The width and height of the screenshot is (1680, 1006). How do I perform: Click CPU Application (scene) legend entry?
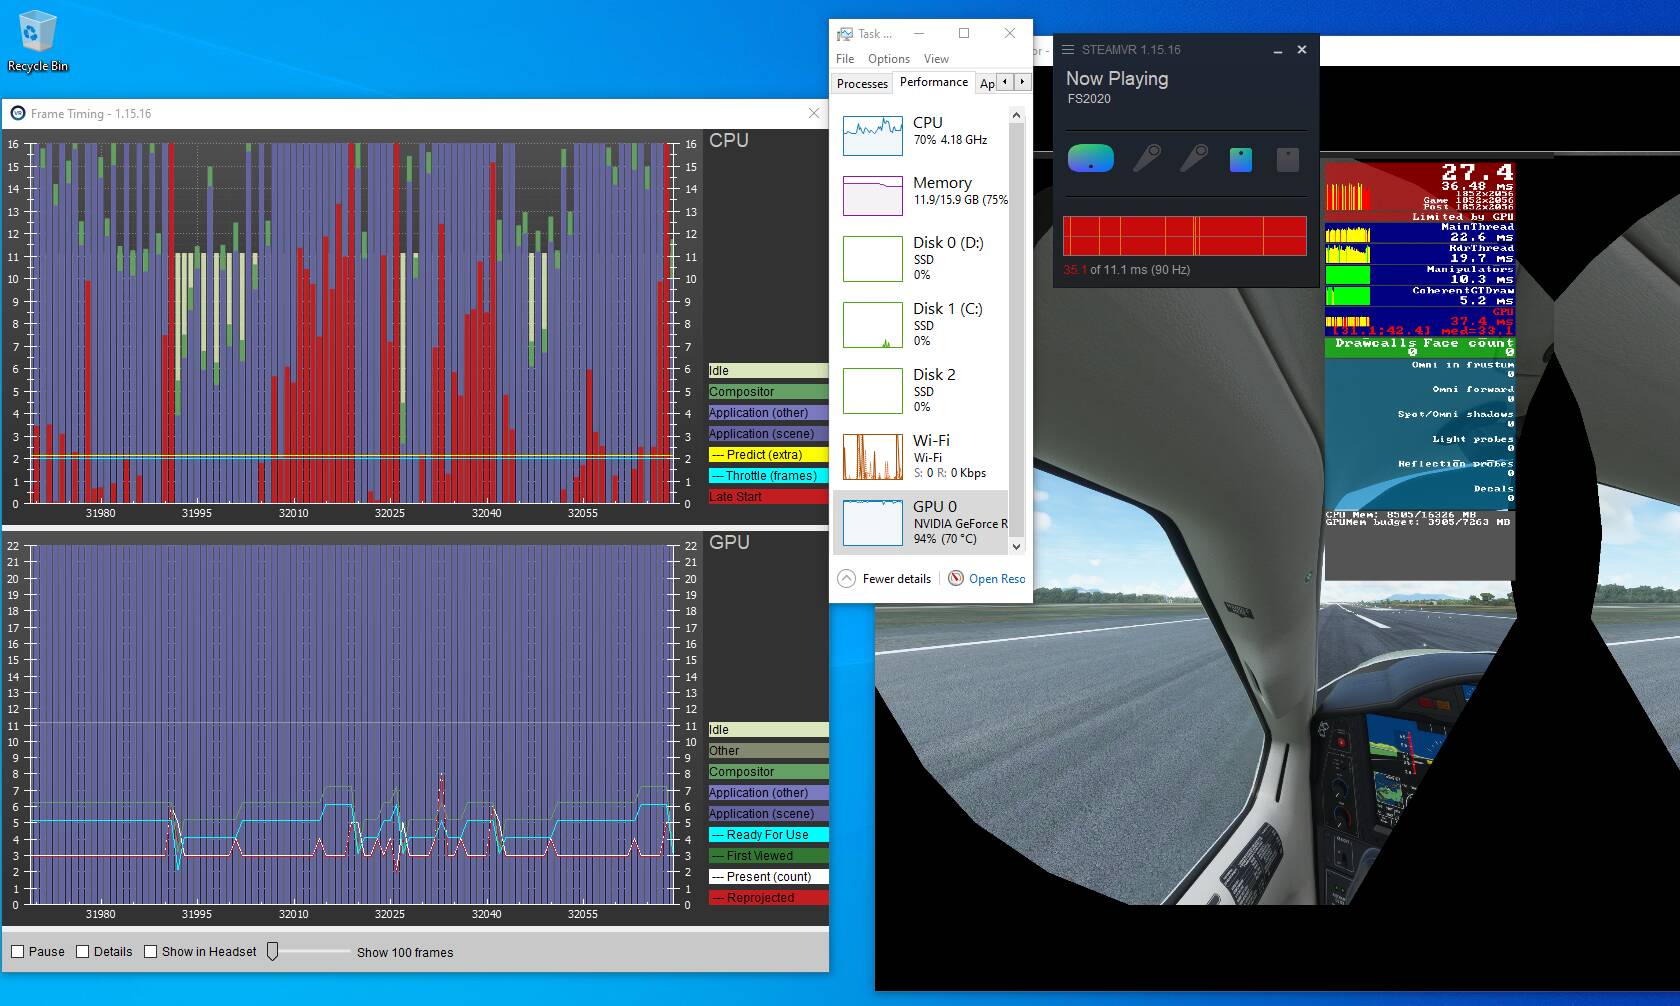(768, 434)
